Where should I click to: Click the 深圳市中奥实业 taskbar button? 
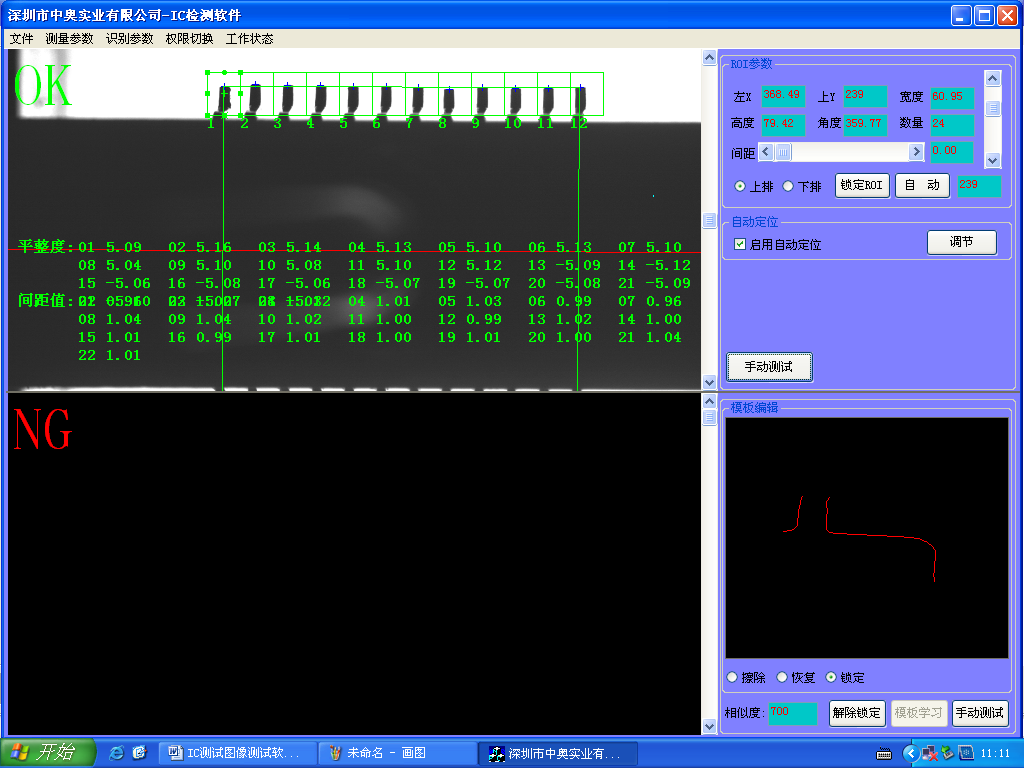[556, 753]
